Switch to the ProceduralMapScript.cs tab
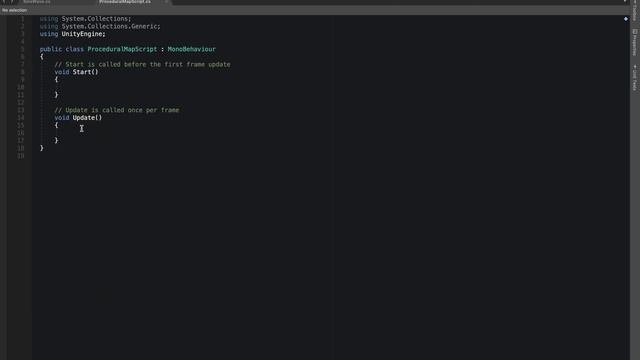 pyautogui.click(x=125, y=2)
